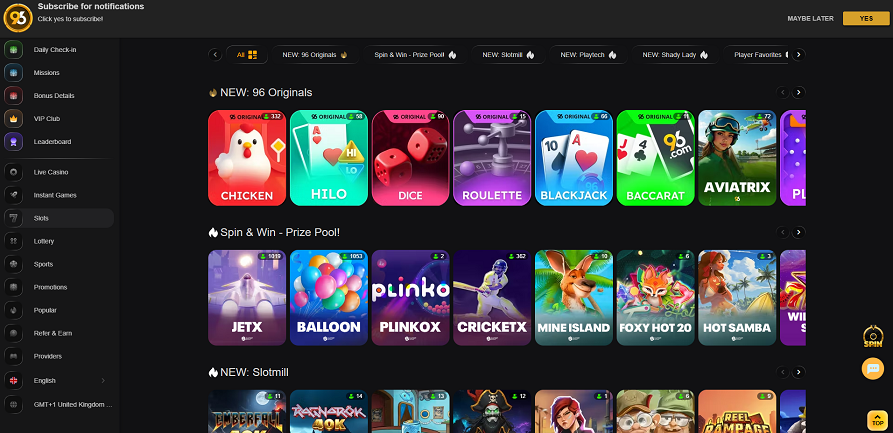The height and width of the screenshot is (433, 893).
Task: Open the Balloon game thumbnail
Action: [329, 298]
